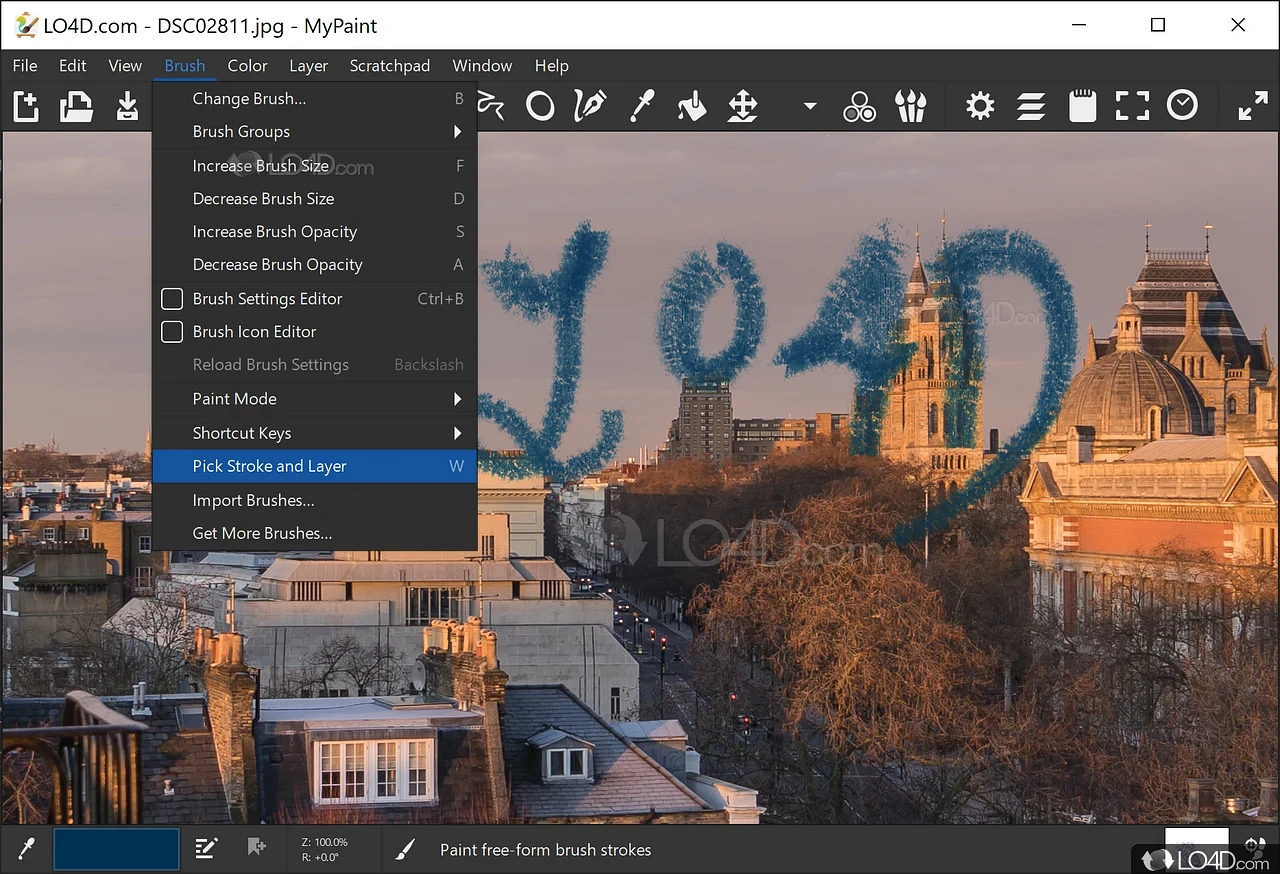Open the Edit menu
Viewport: 1280px width, 874px height.
click(x=72, y=65)
